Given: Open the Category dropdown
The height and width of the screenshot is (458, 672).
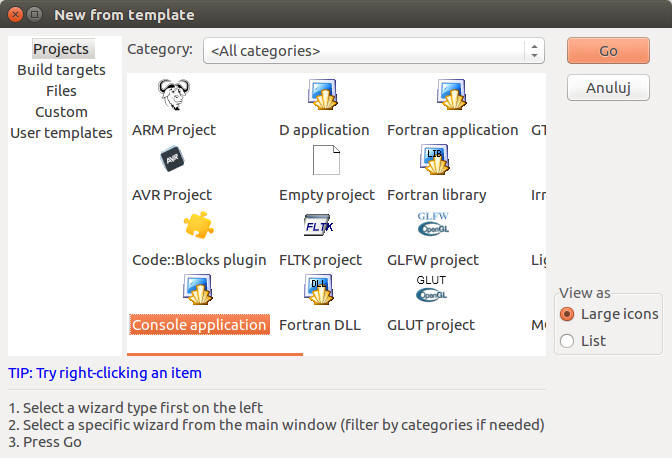Looking at the screenshot, I should (373, 50).
